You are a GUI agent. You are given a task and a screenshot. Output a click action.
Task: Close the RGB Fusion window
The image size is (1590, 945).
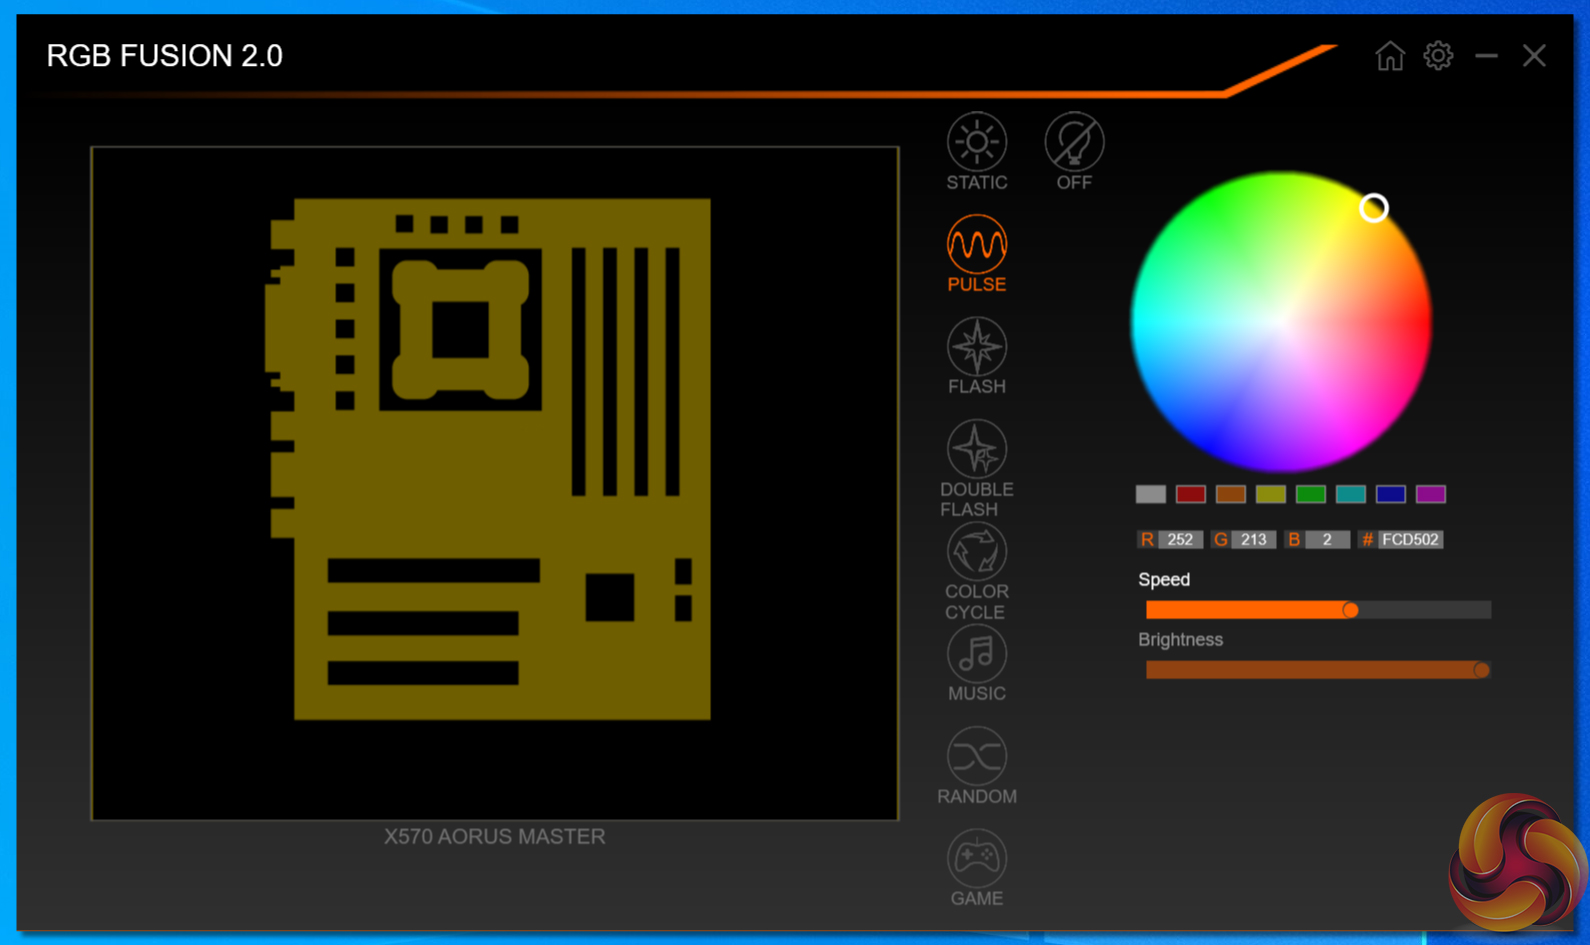click(x=1534, y=56)
